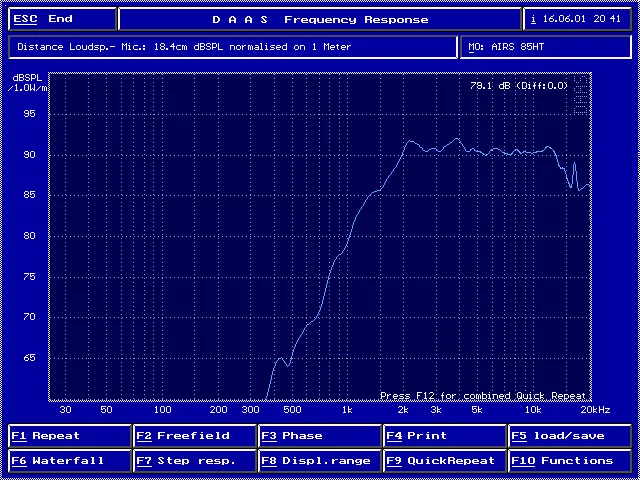
Task: Click the 85 dB axis label
Action: coord(29,195)
